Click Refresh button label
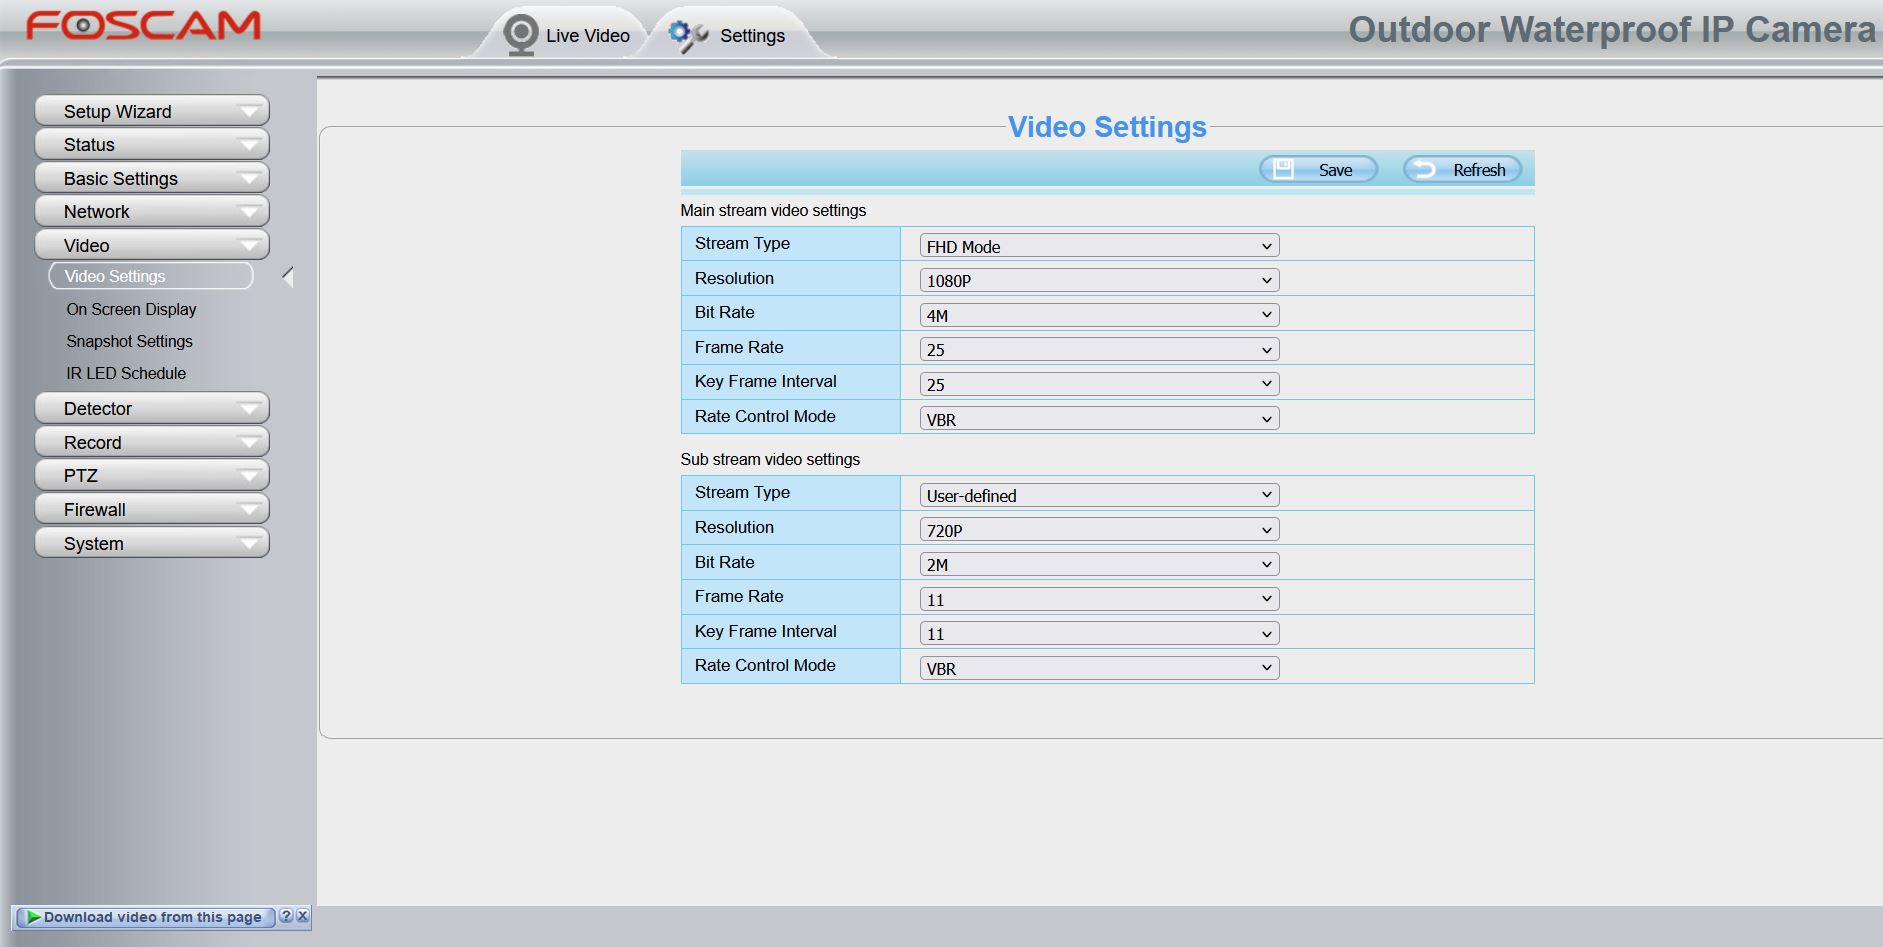Image resolution: width=1883 pixels, height=947 pixels. click(1479, 170)
